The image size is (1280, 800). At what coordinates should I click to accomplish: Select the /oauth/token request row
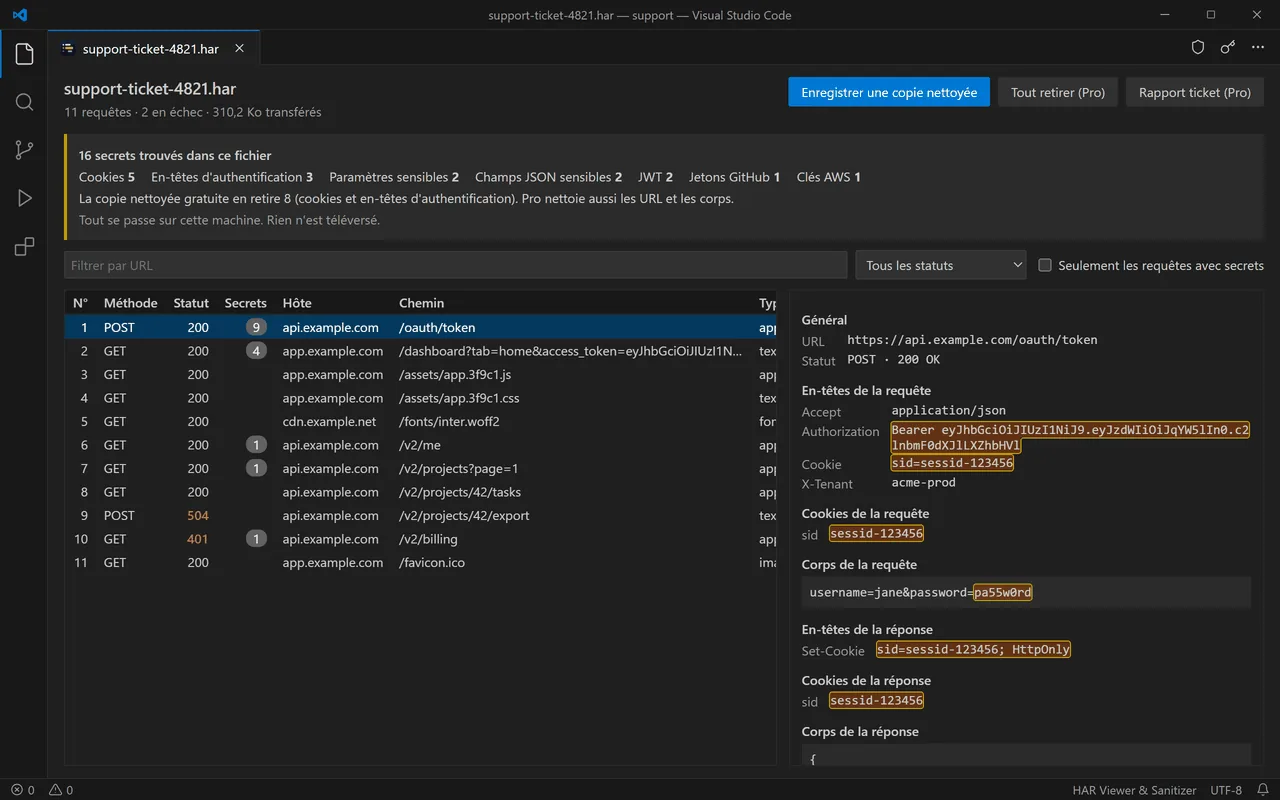pyautogui.click(x=420, y=327)
